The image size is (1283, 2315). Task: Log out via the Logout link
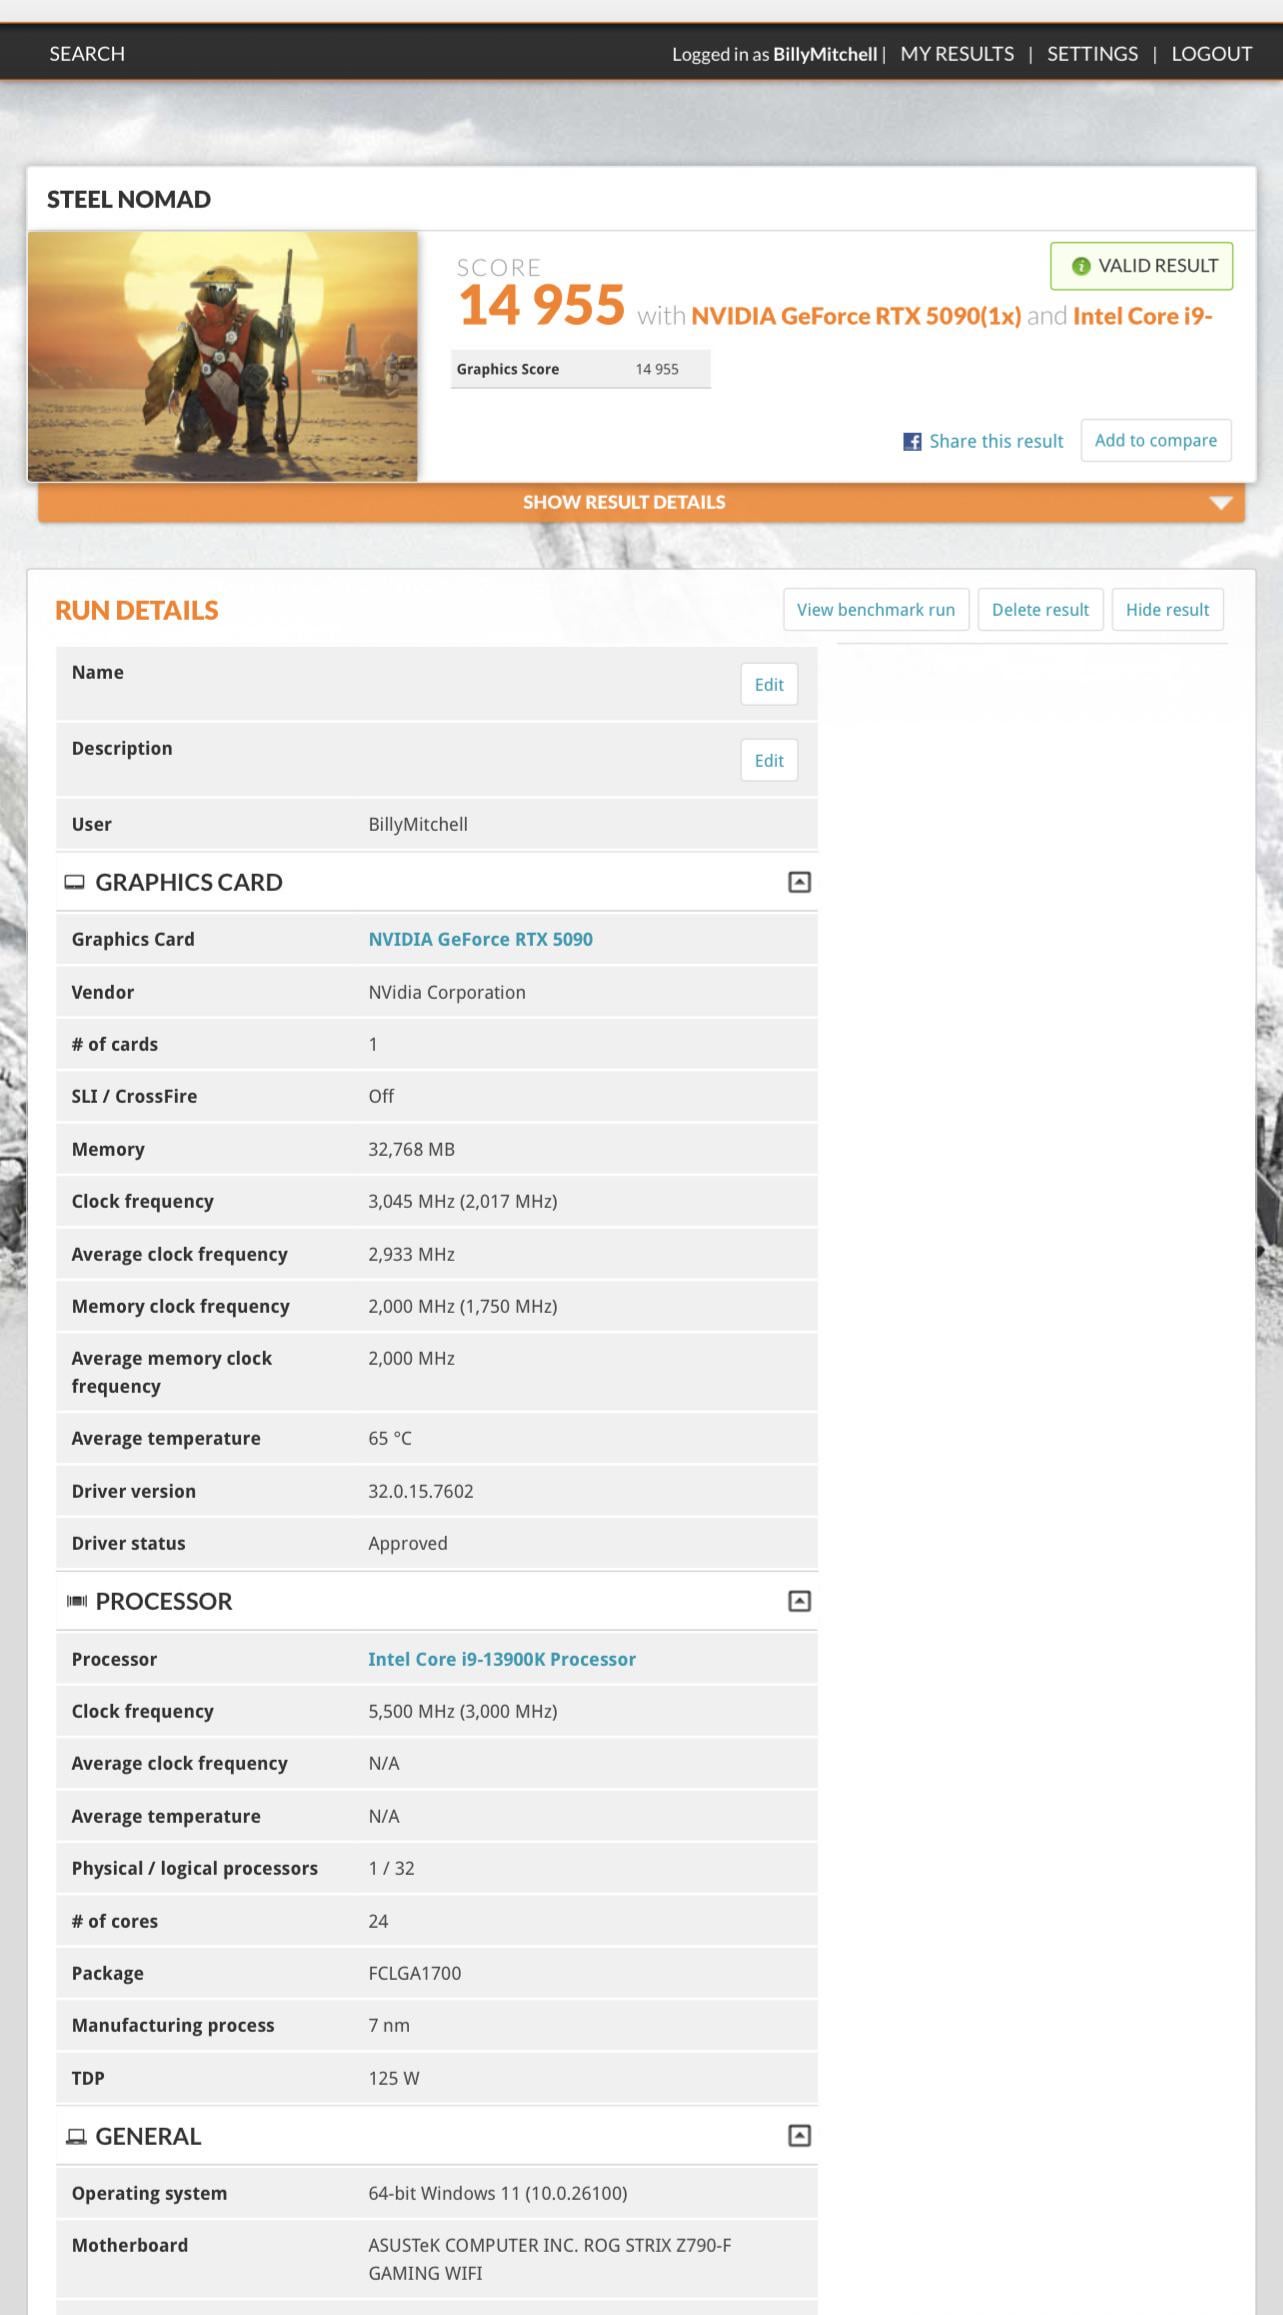pos(1212,54)
